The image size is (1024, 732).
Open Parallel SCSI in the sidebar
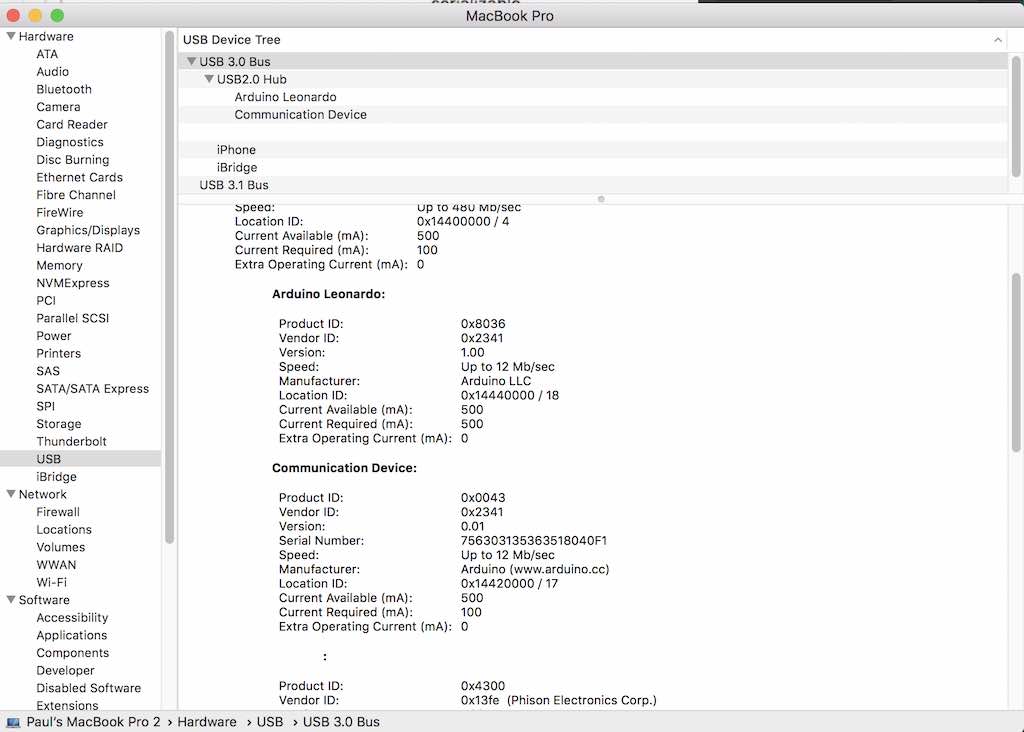(72, 318)
